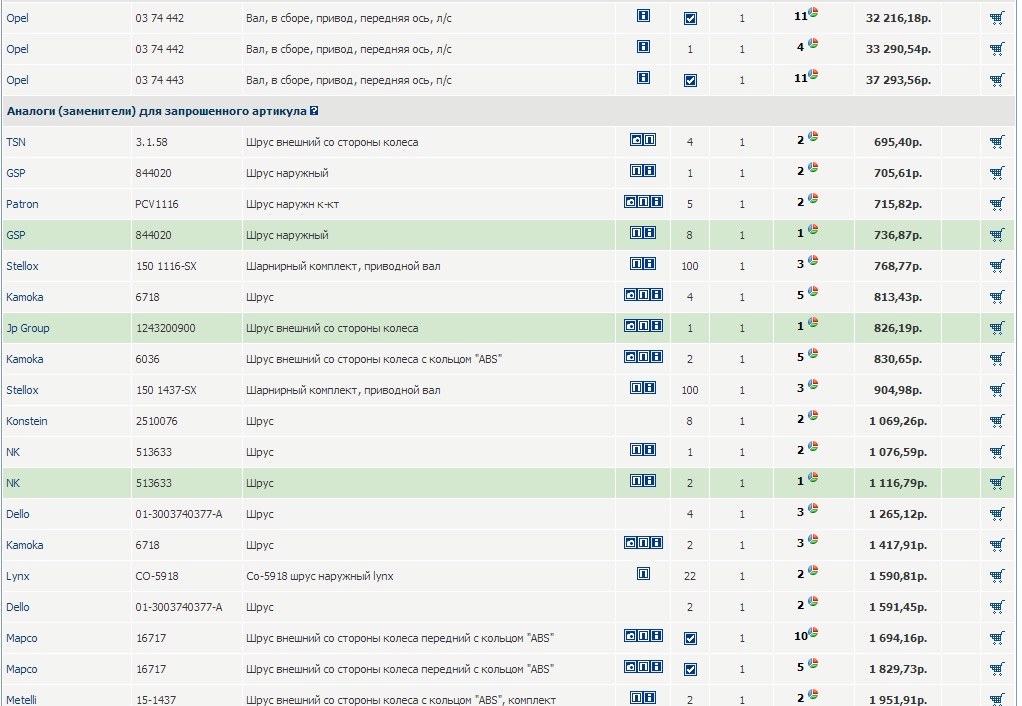
Task: Add GSP 705,61р. item to cart
Action: point(997,173)
